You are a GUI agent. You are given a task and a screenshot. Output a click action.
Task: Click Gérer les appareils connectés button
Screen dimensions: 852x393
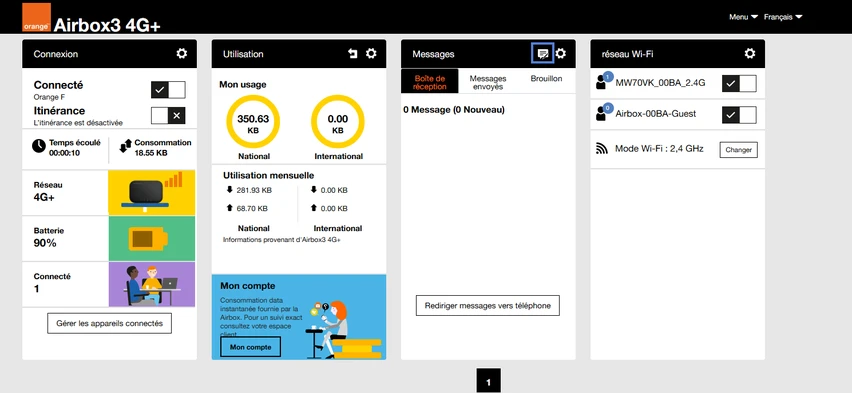coord(109,323)
